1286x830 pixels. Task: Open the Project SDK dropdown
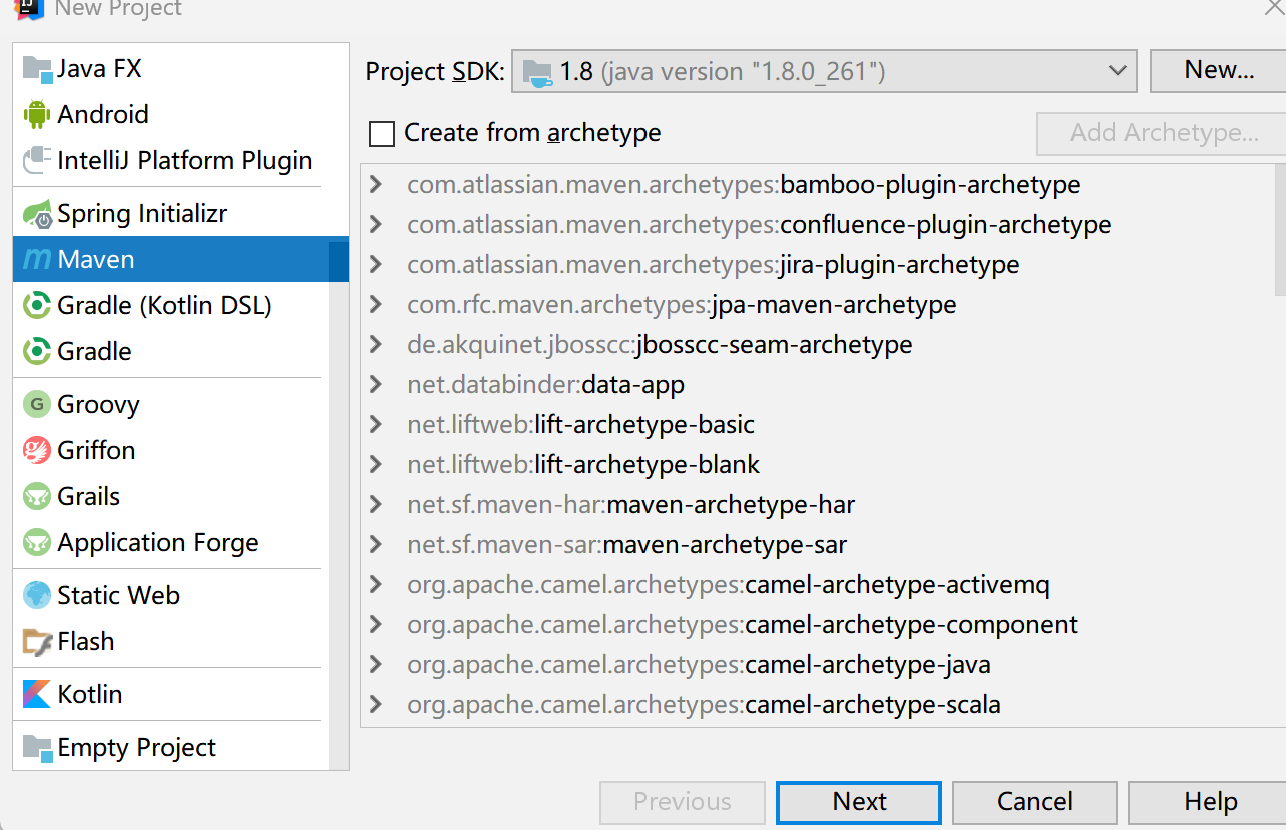pos(824,72)
